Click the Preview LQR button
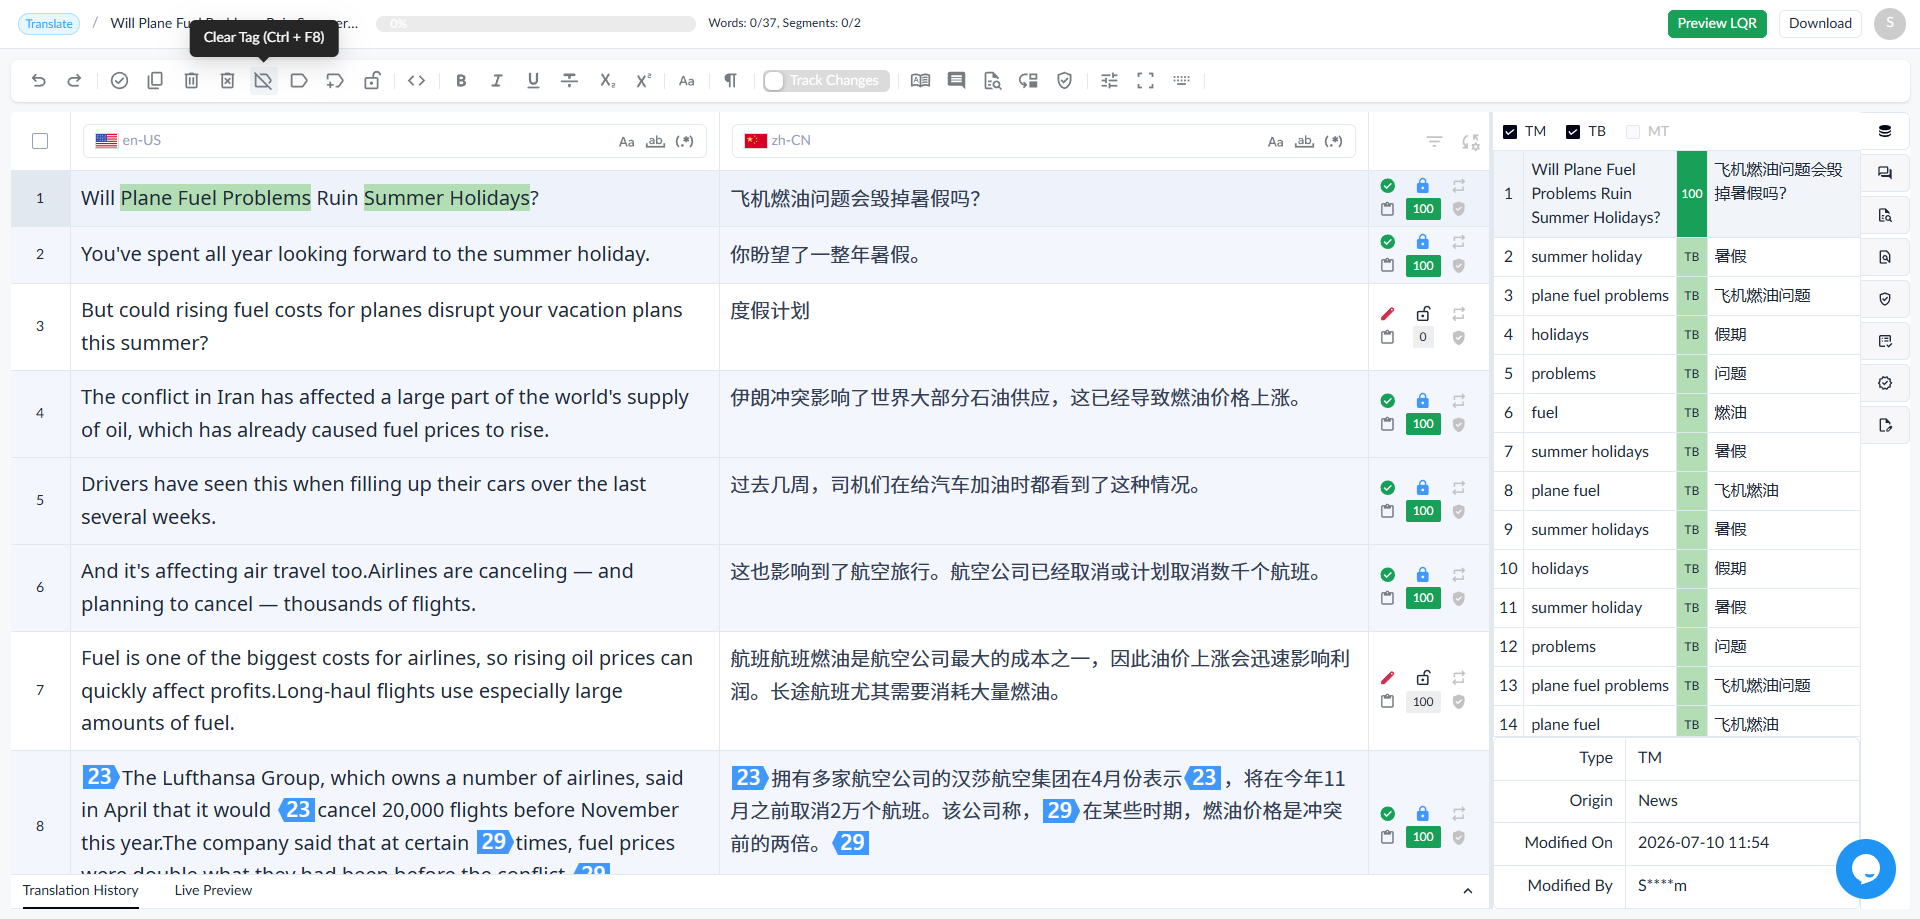The width and height of the screenshot is (1920, 919). pos(1717,24)
